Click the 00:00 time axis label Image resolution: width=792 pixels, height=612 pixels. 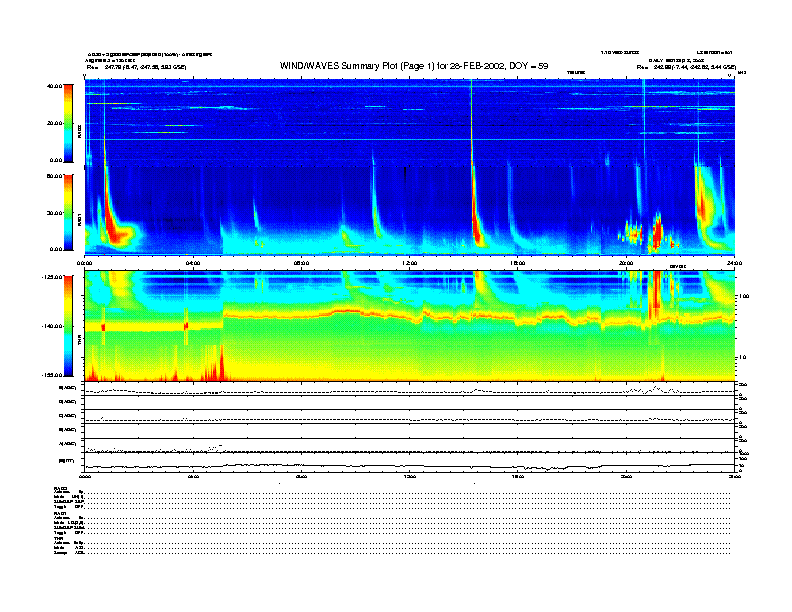tap(85, 263)
